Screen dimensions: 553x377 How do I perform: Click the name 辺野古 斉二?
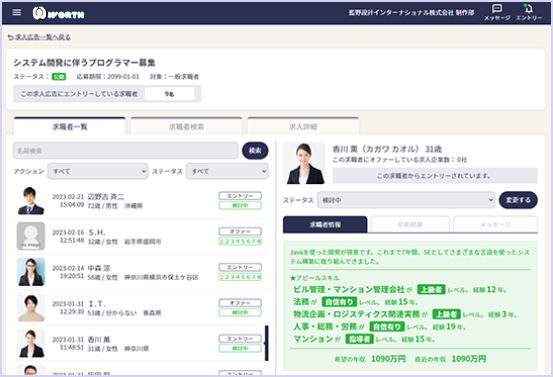(106, 196)
